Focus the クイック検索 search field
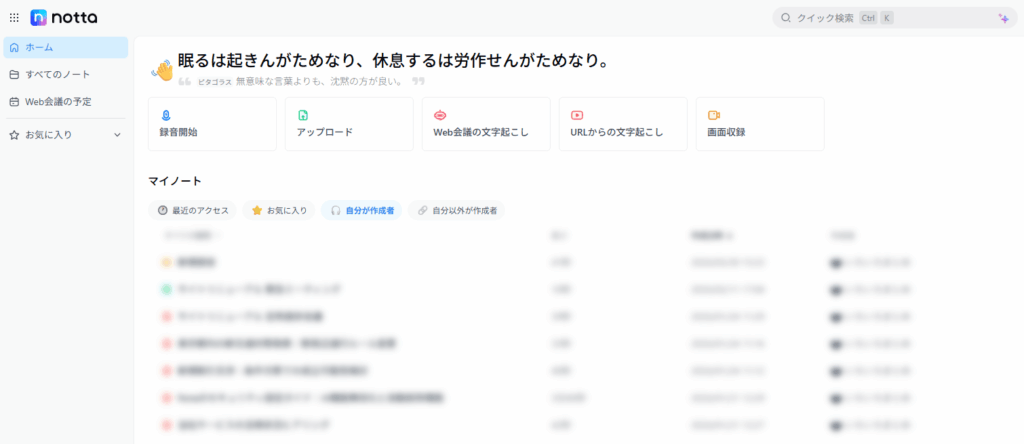The image size is (1024, 444). 895,18
